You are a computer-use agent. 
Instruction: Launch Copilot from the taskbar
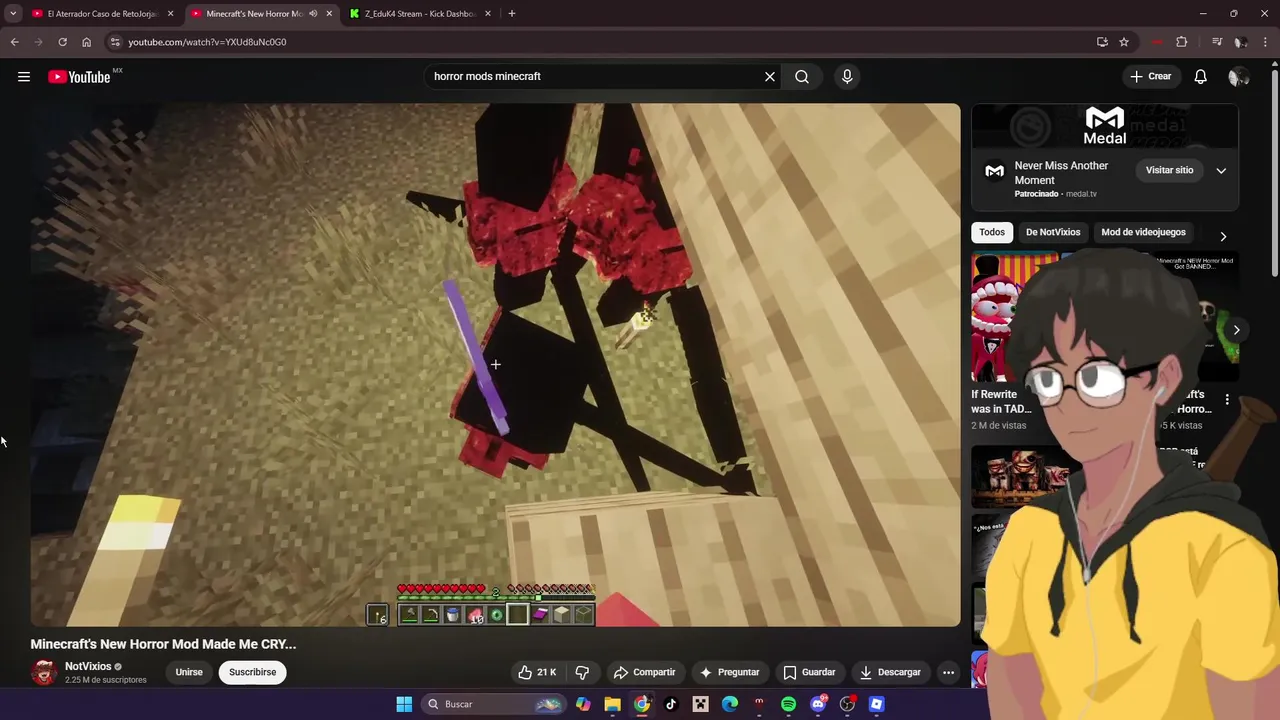583,704
